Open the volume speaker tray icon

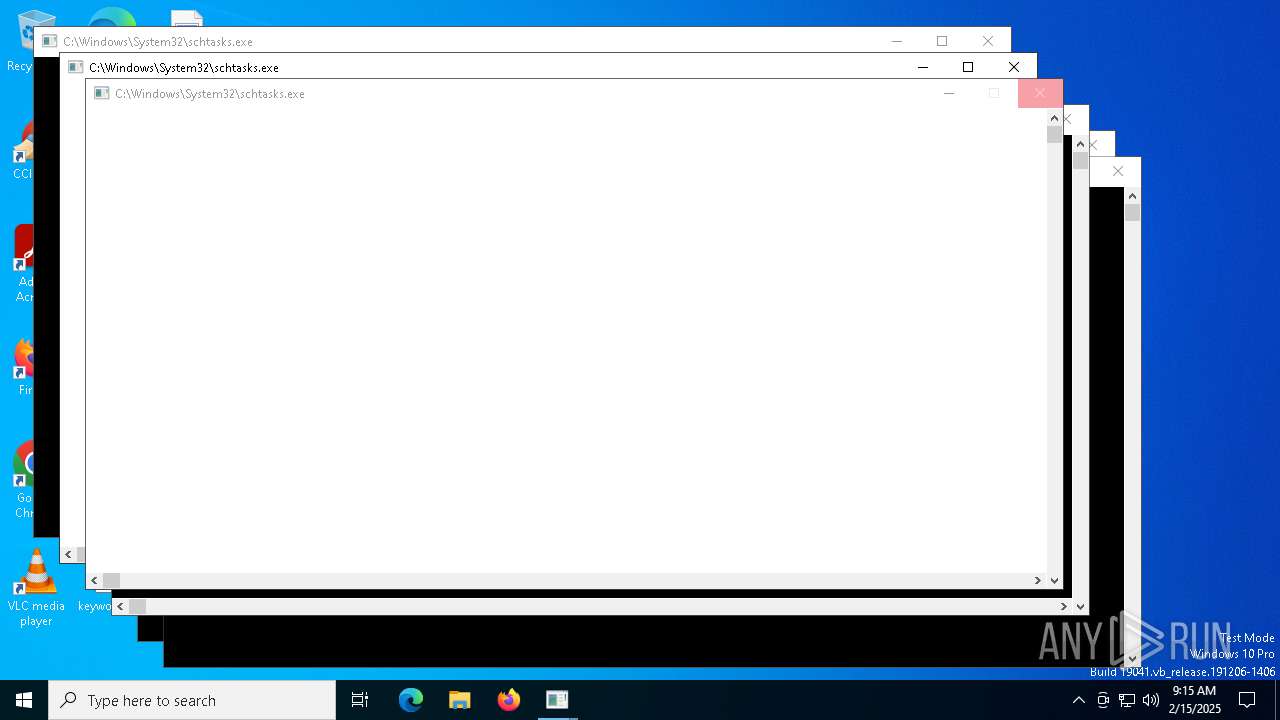click(x=1151, y=700)
